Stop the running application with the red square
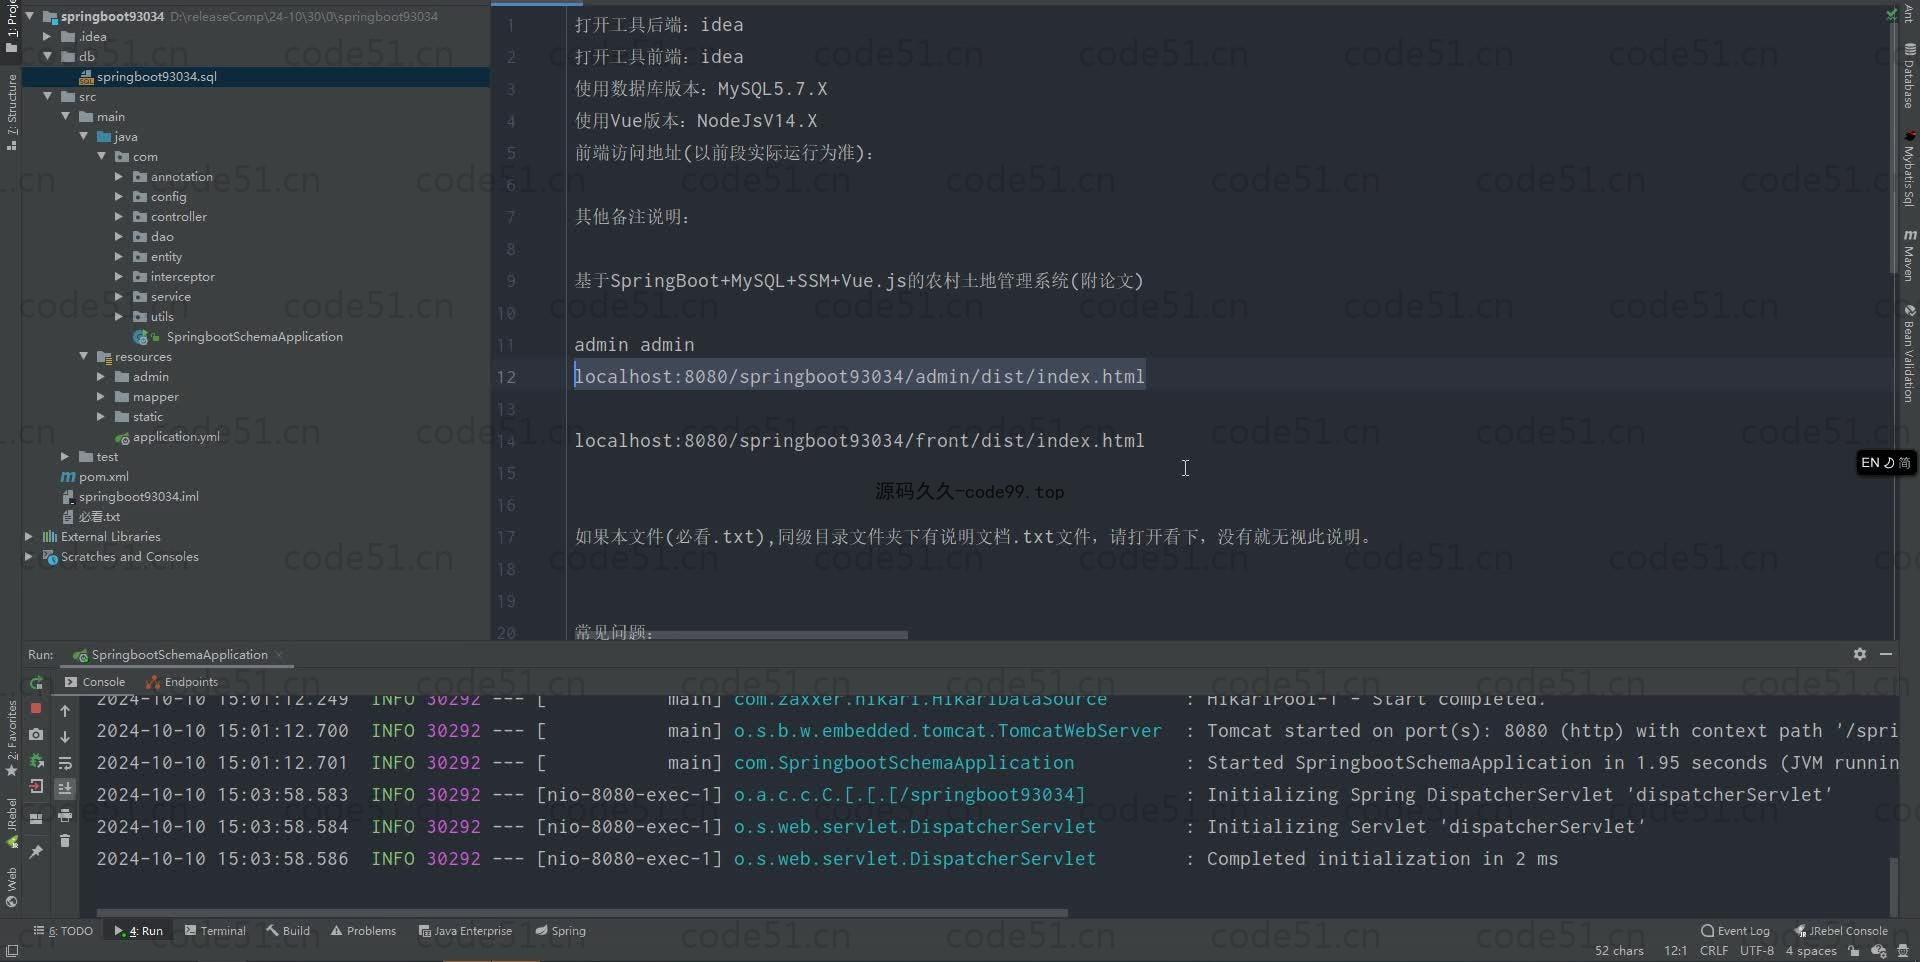Image resolution: width=1920 pixels, height=962 pixels. coord(36,708)
